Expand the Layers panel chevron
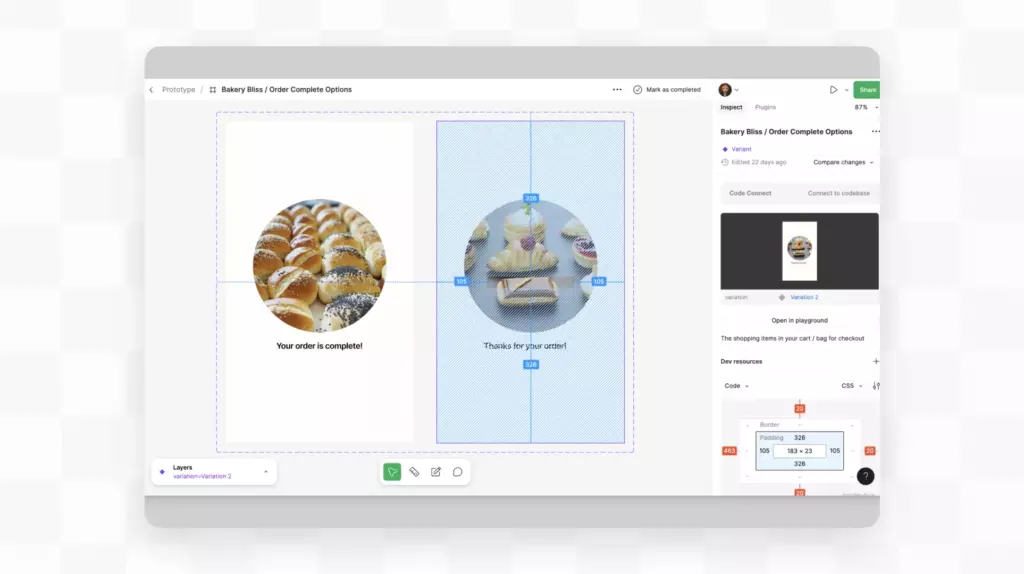 coord(266,471)
